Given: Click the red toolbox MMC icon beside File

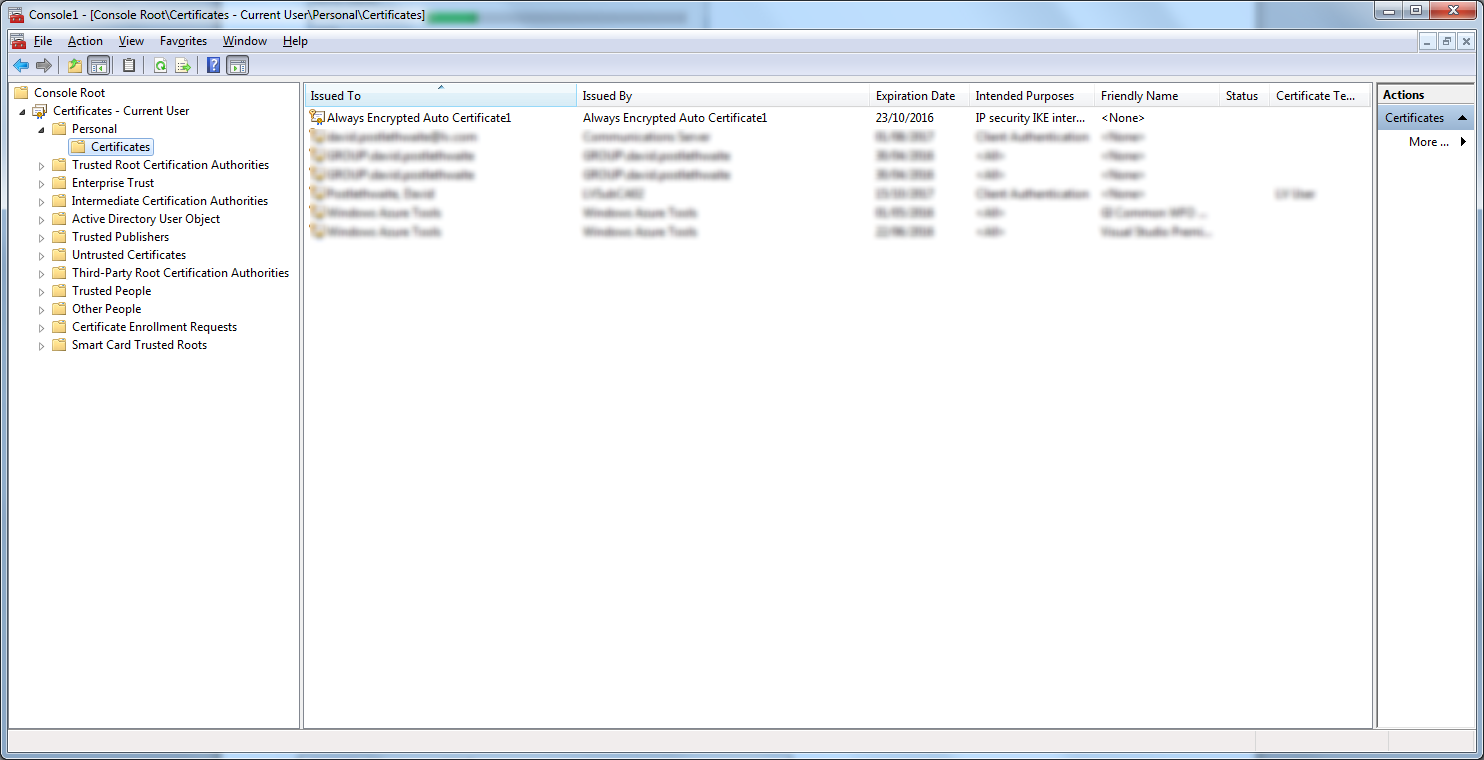Looking at the screenshot, I should coord(18,41).
